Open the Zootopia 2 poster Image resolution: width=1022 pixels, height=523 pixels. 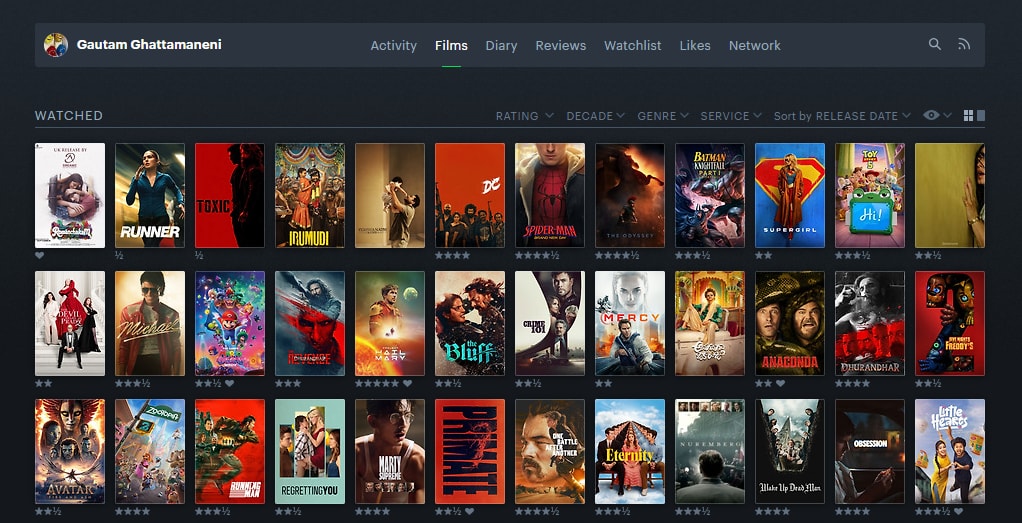tap(150, 451)
